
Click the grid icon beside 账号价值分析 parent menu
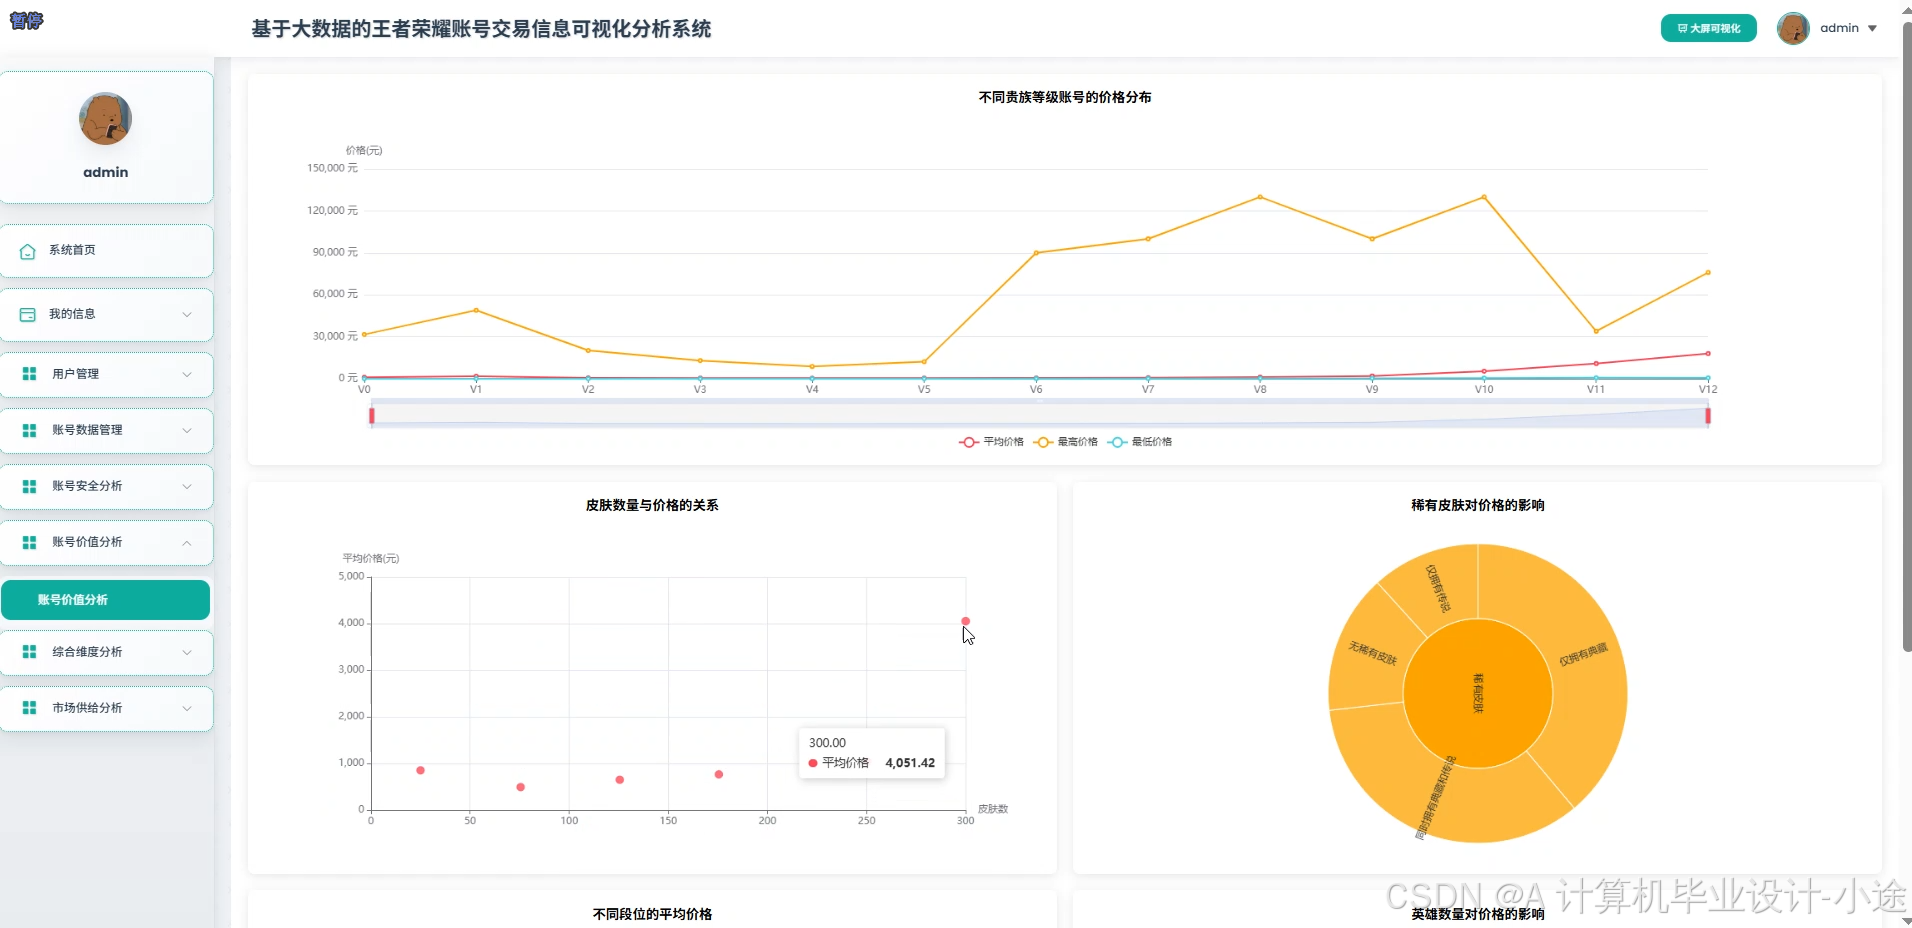coord(29,542)
